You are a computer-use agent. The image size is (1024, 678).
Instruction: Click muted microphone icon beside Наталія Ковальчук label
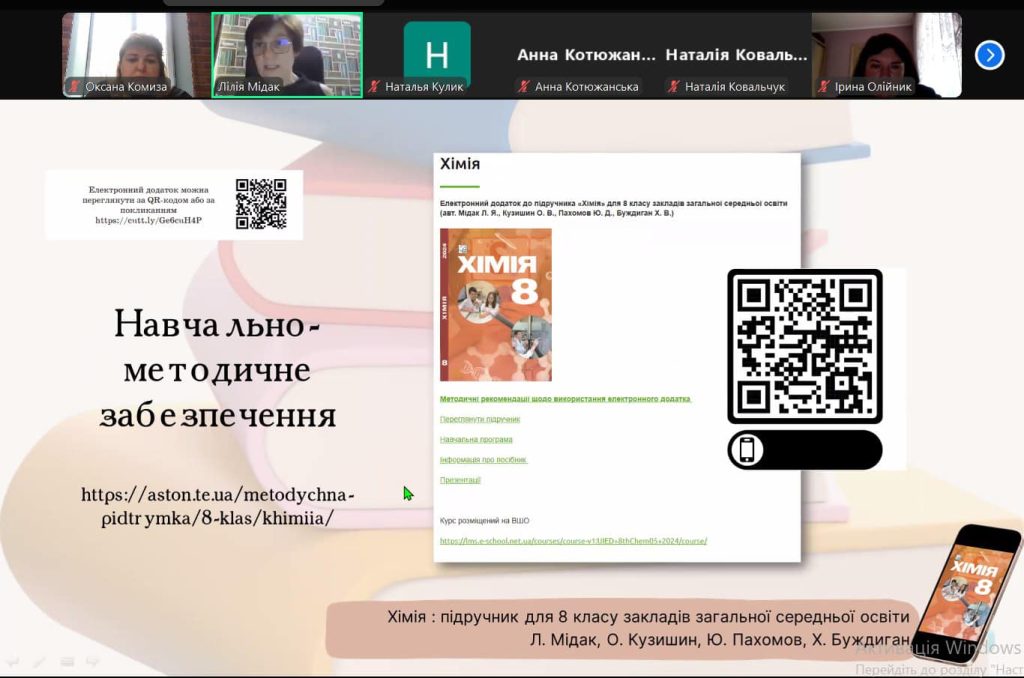(x=673, y=86)
